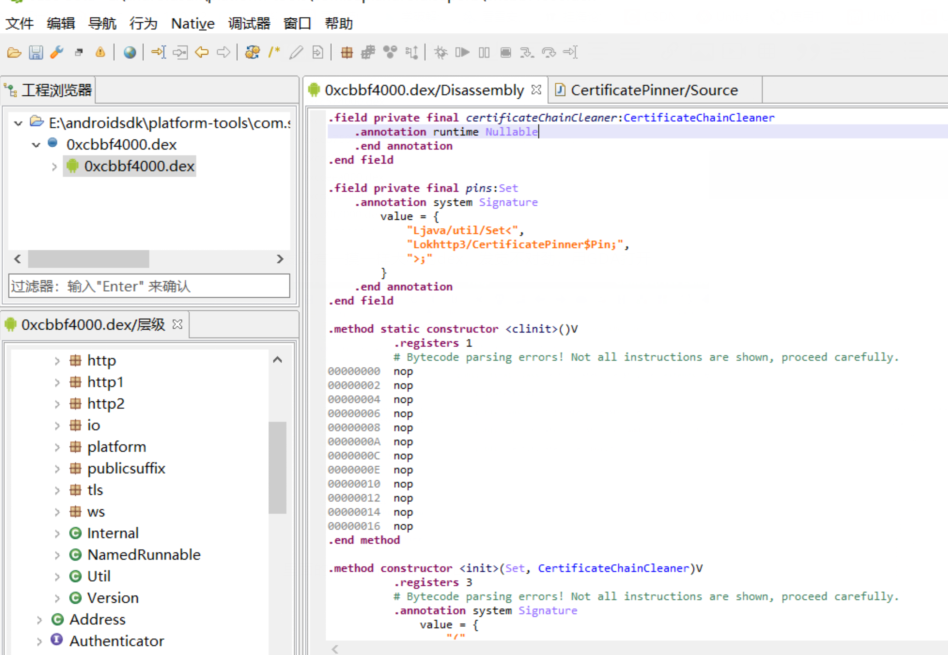948x655 pixels.
Task: Expand the nested 0xcbbf4000.dex Android node
Action: tap(54, 166)
